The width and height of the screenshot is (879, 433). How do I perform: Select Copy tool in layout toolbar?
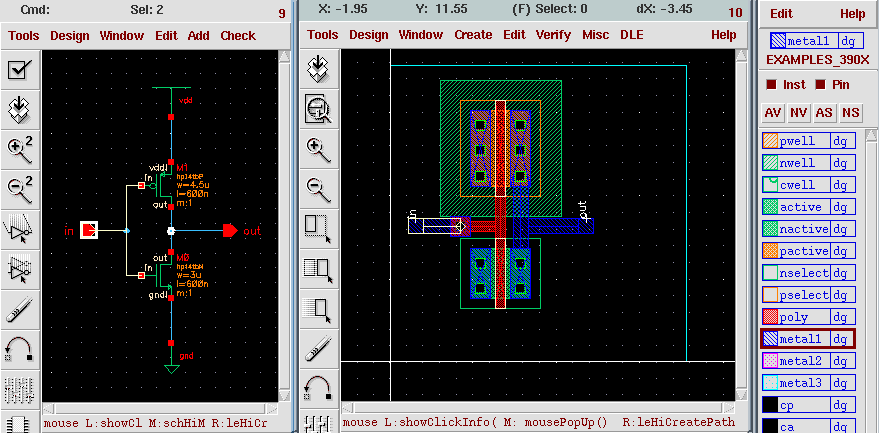319,268
